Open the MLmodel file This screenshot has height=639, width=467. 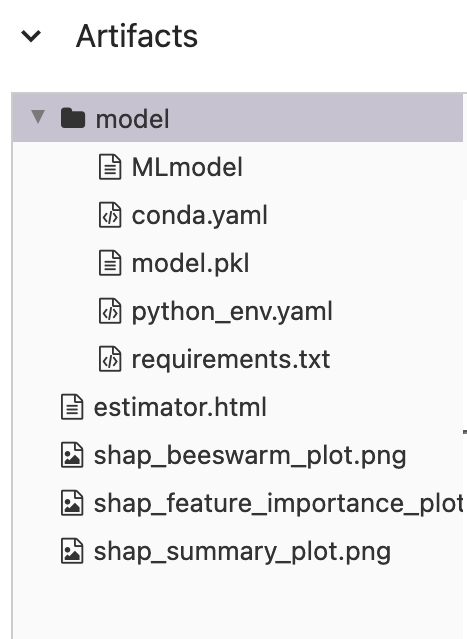point(187,167)
